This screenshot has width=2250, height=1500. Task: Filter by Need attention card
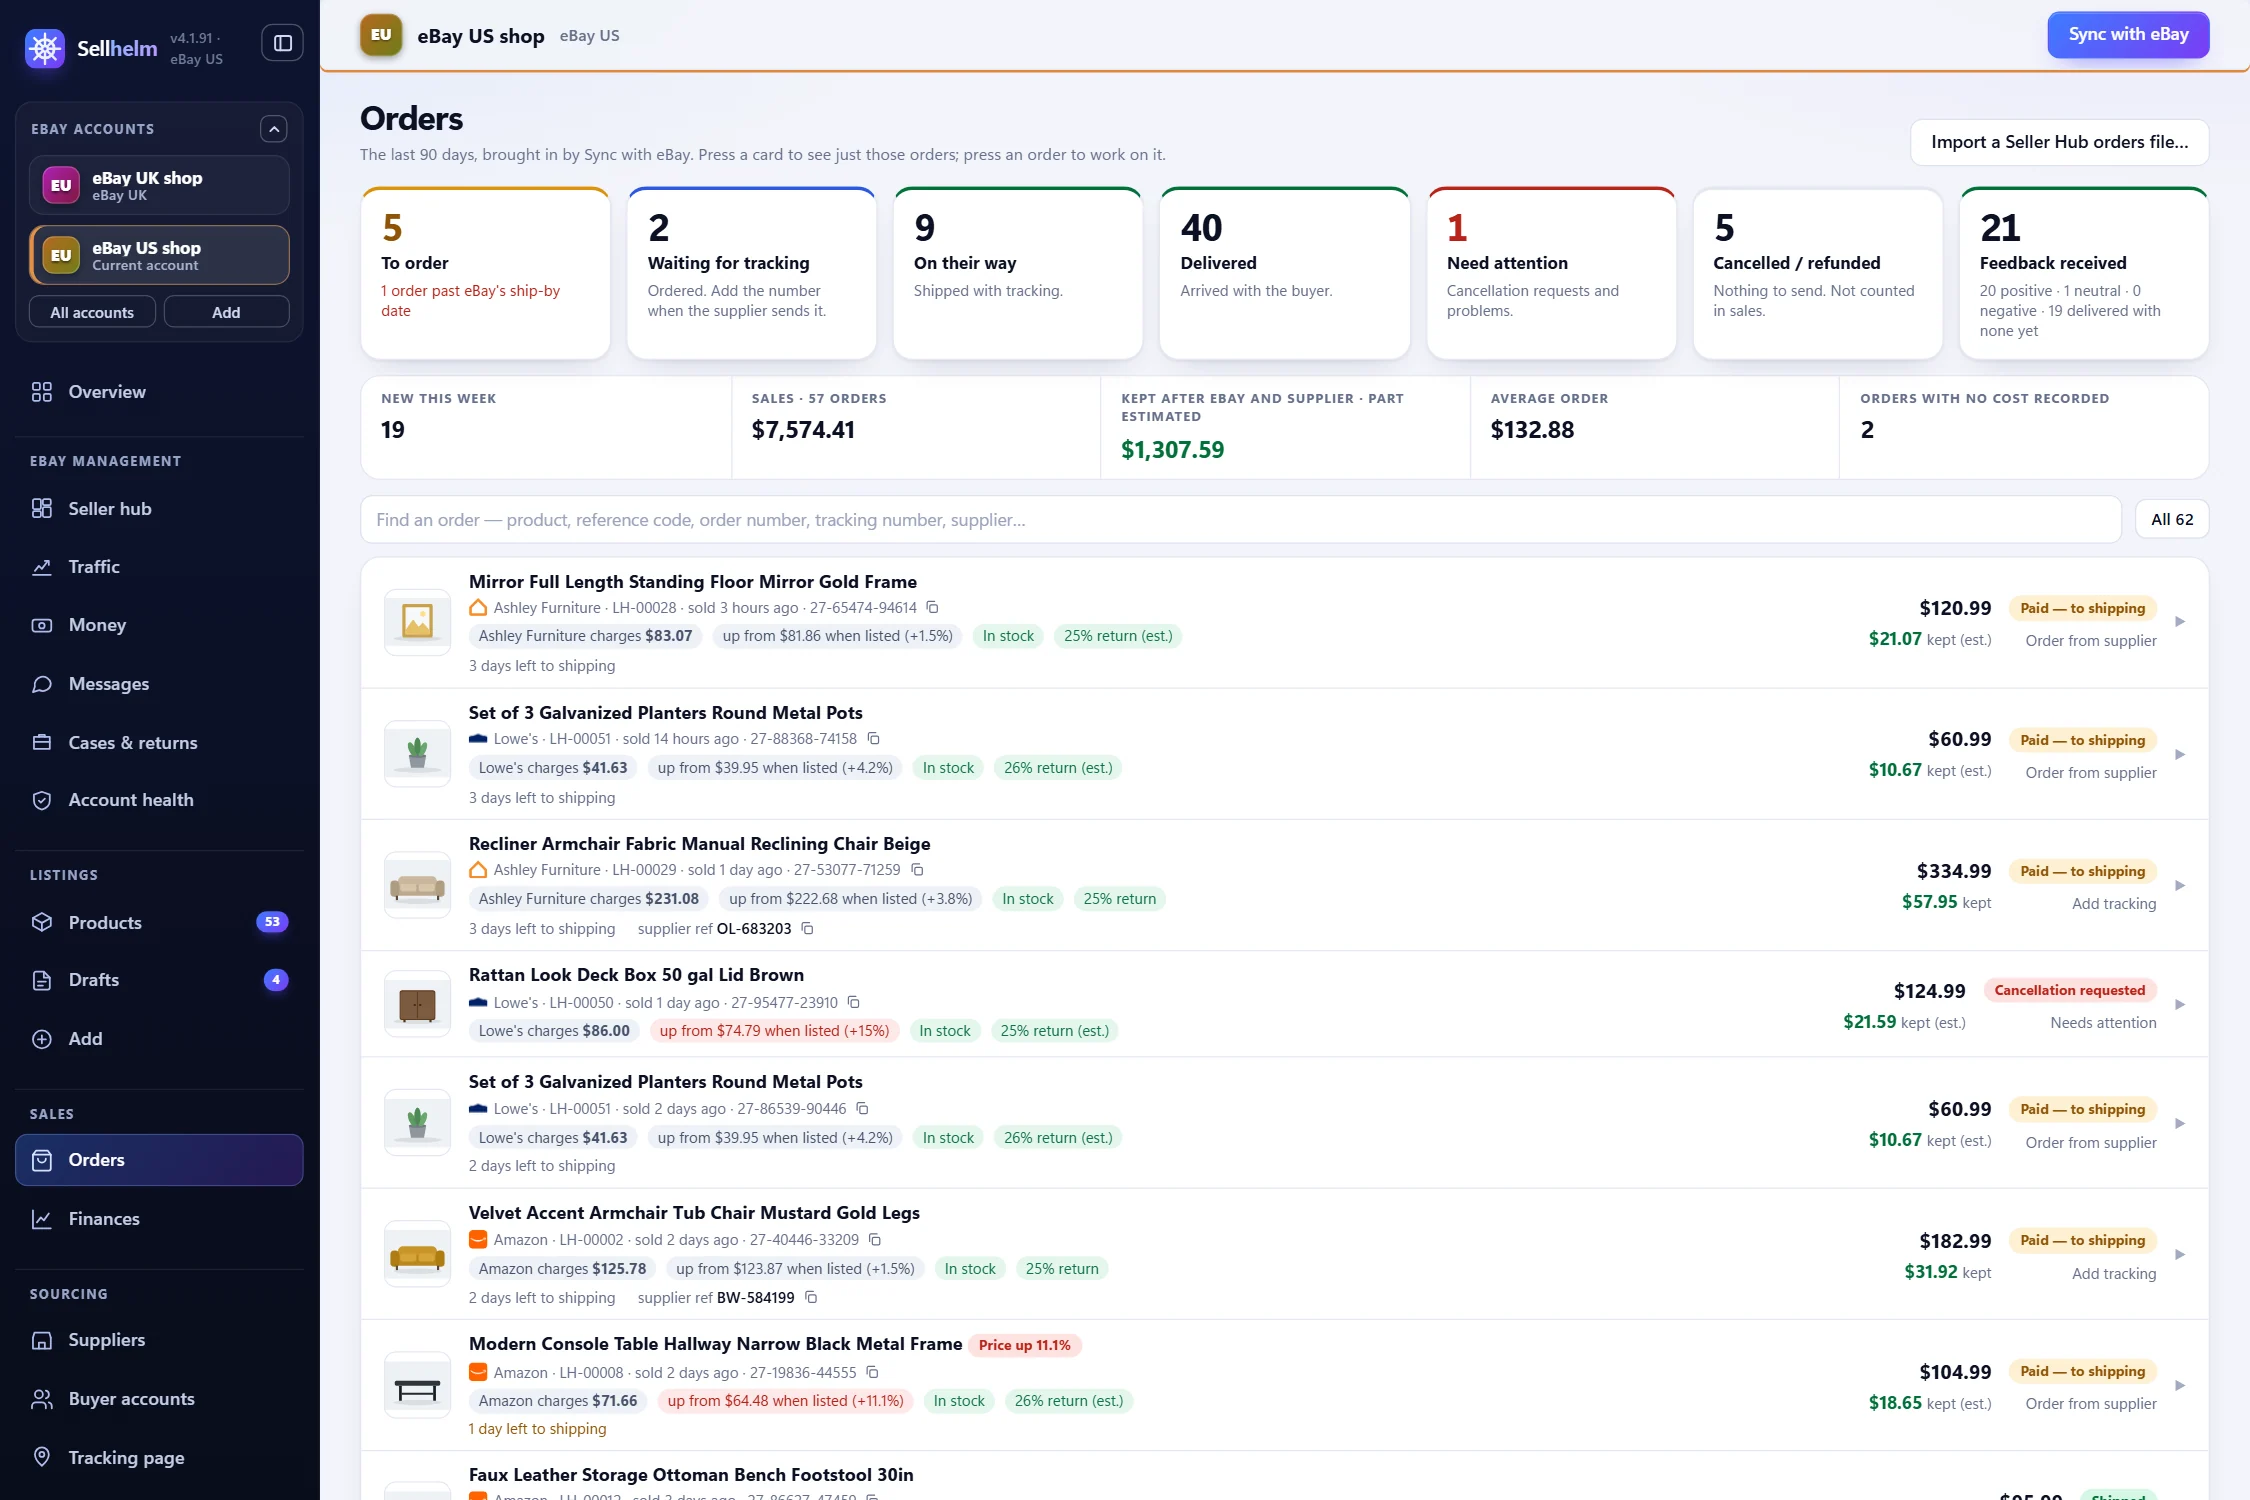[x=1551, y=273]
